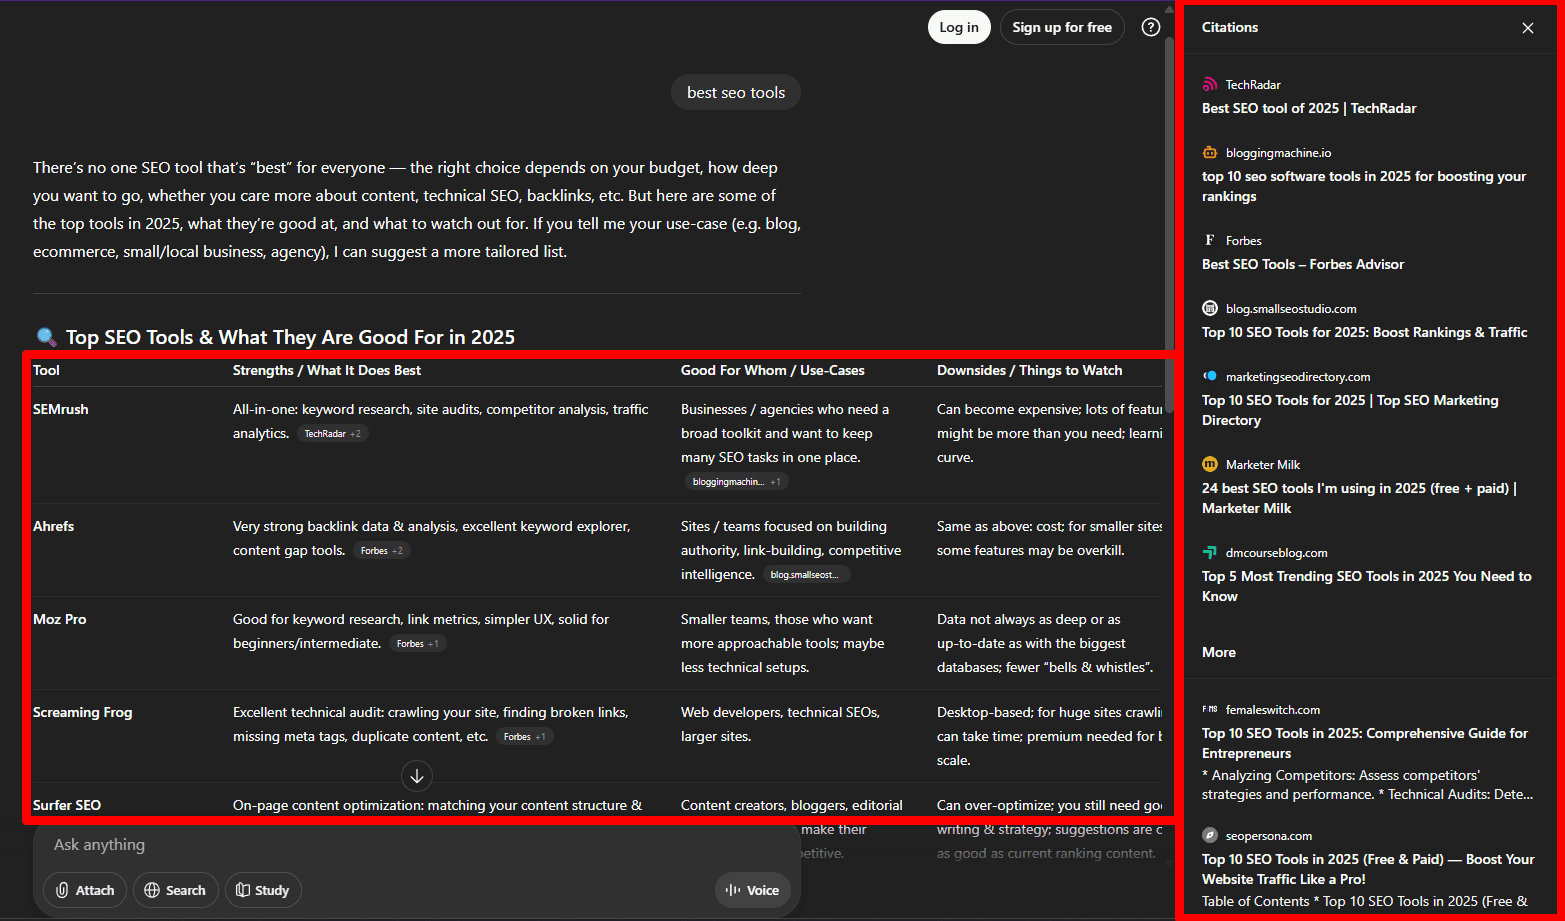This screenshot has height=921, width=1565.
Task: Open Boost Your Website Traffic Like a Pro link
Action: pos(1368,869)
